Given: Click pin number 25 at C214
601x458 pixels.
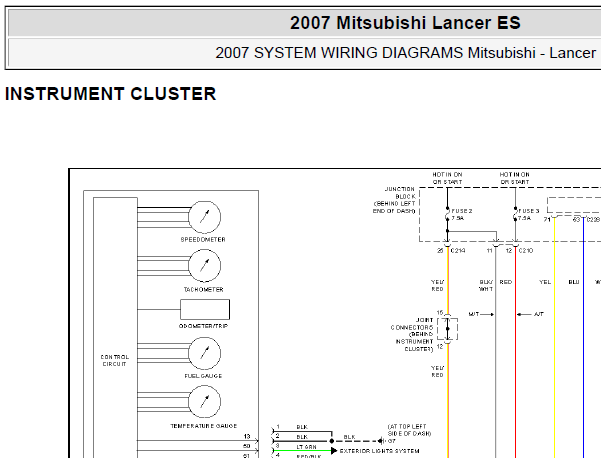Looking at the screenshot, I should (440, 251).
